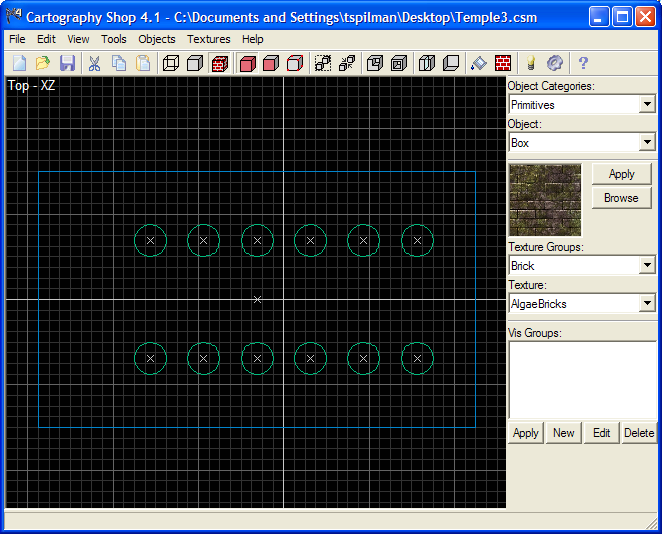
Task: Click the plane sheet icon in toolbar
Action: (451, 63)
